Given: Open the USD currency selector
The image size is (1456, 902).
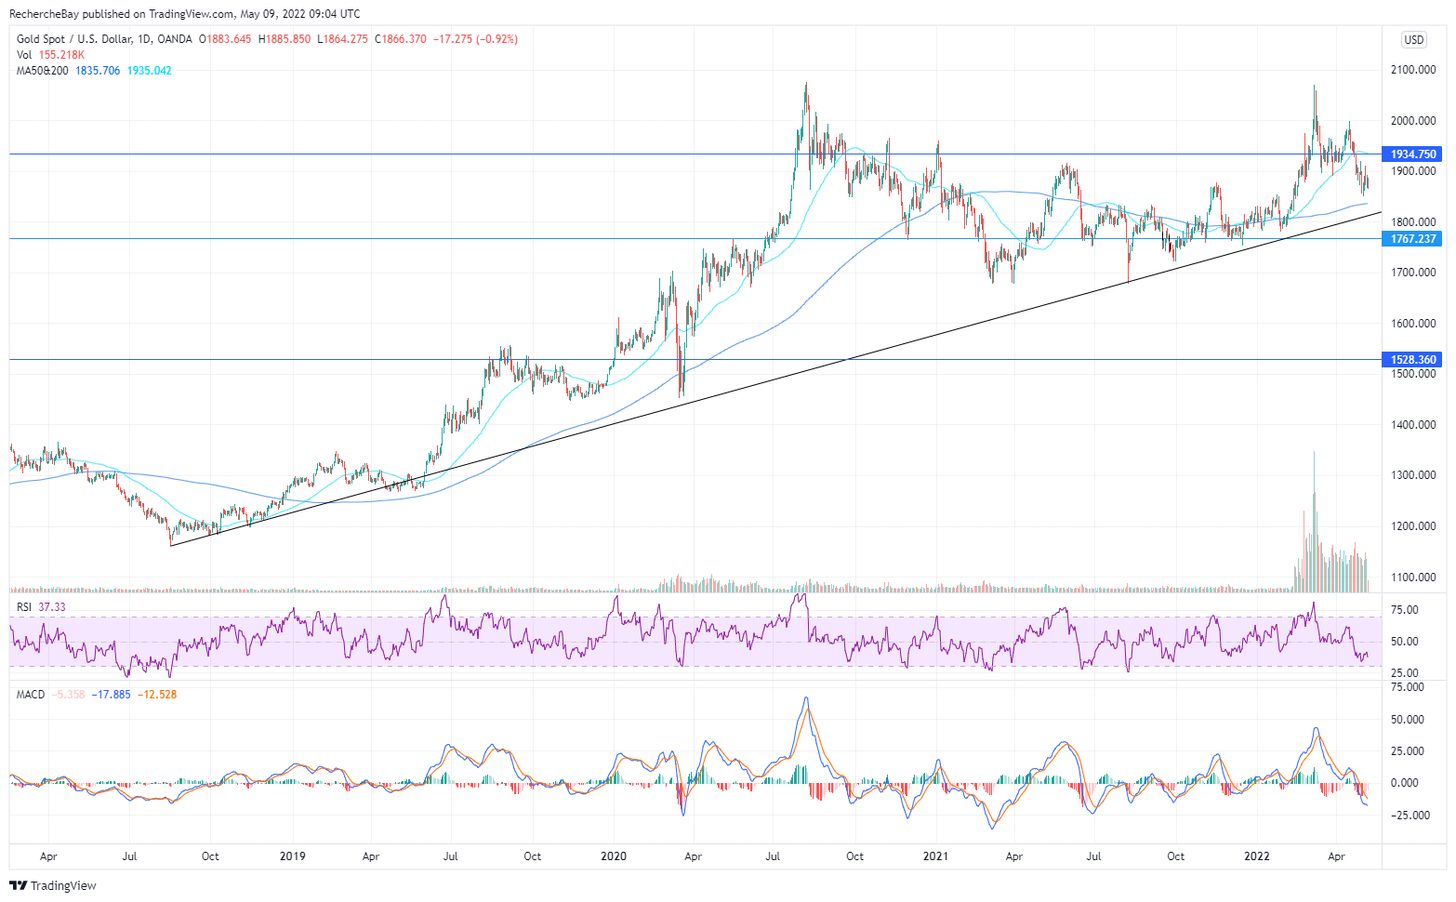Looking at the screenshot, I should tap(1413, 40).
